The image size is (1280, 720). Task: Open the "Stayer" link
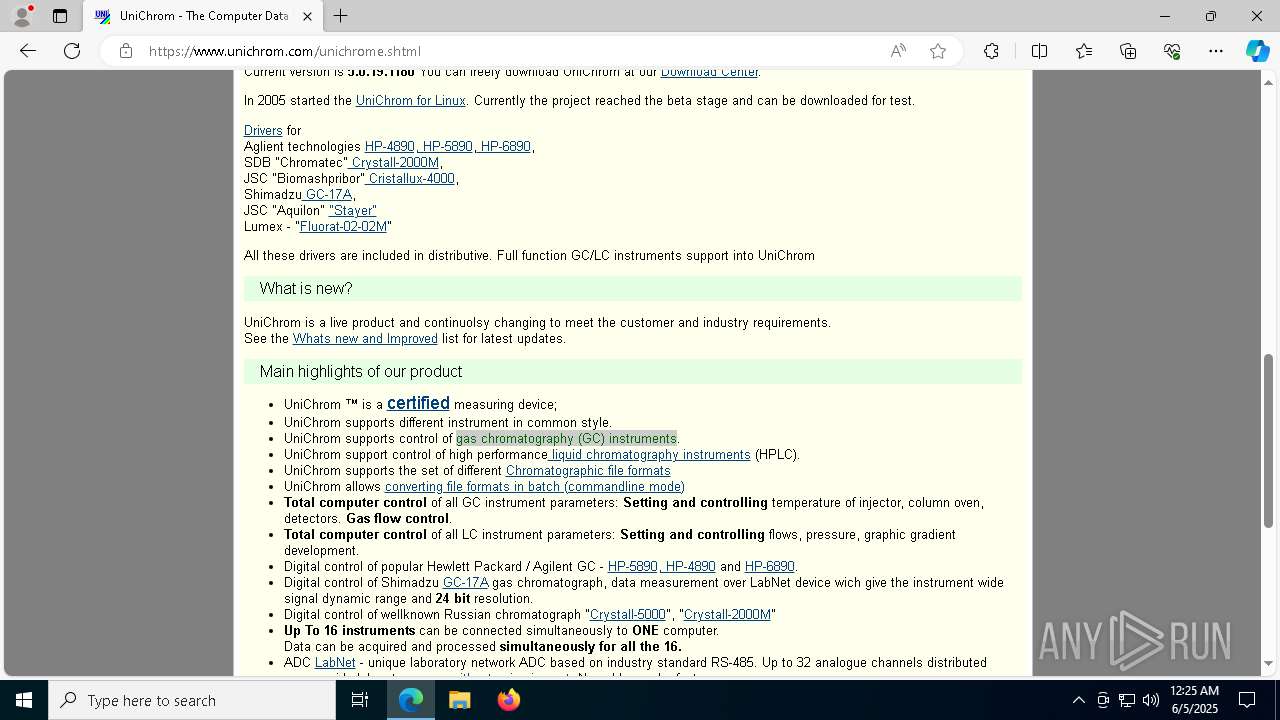(x=352, y=211)
